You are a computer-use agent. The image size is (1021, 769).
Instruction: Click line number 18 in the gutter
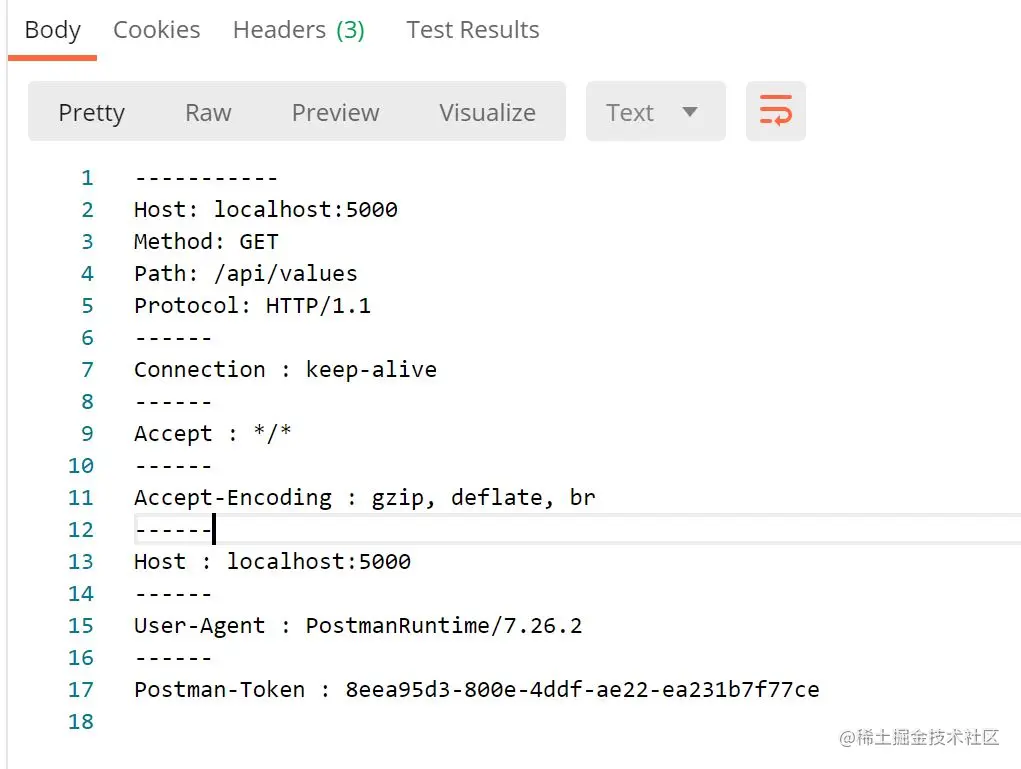[81, 722]
